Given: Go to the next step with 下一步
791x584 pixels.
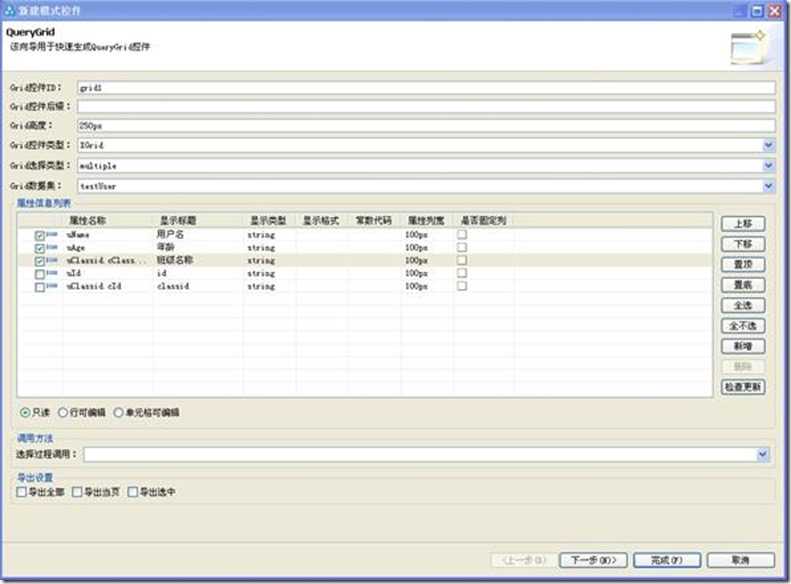Looking at the screenshot, I should [593, 560].
